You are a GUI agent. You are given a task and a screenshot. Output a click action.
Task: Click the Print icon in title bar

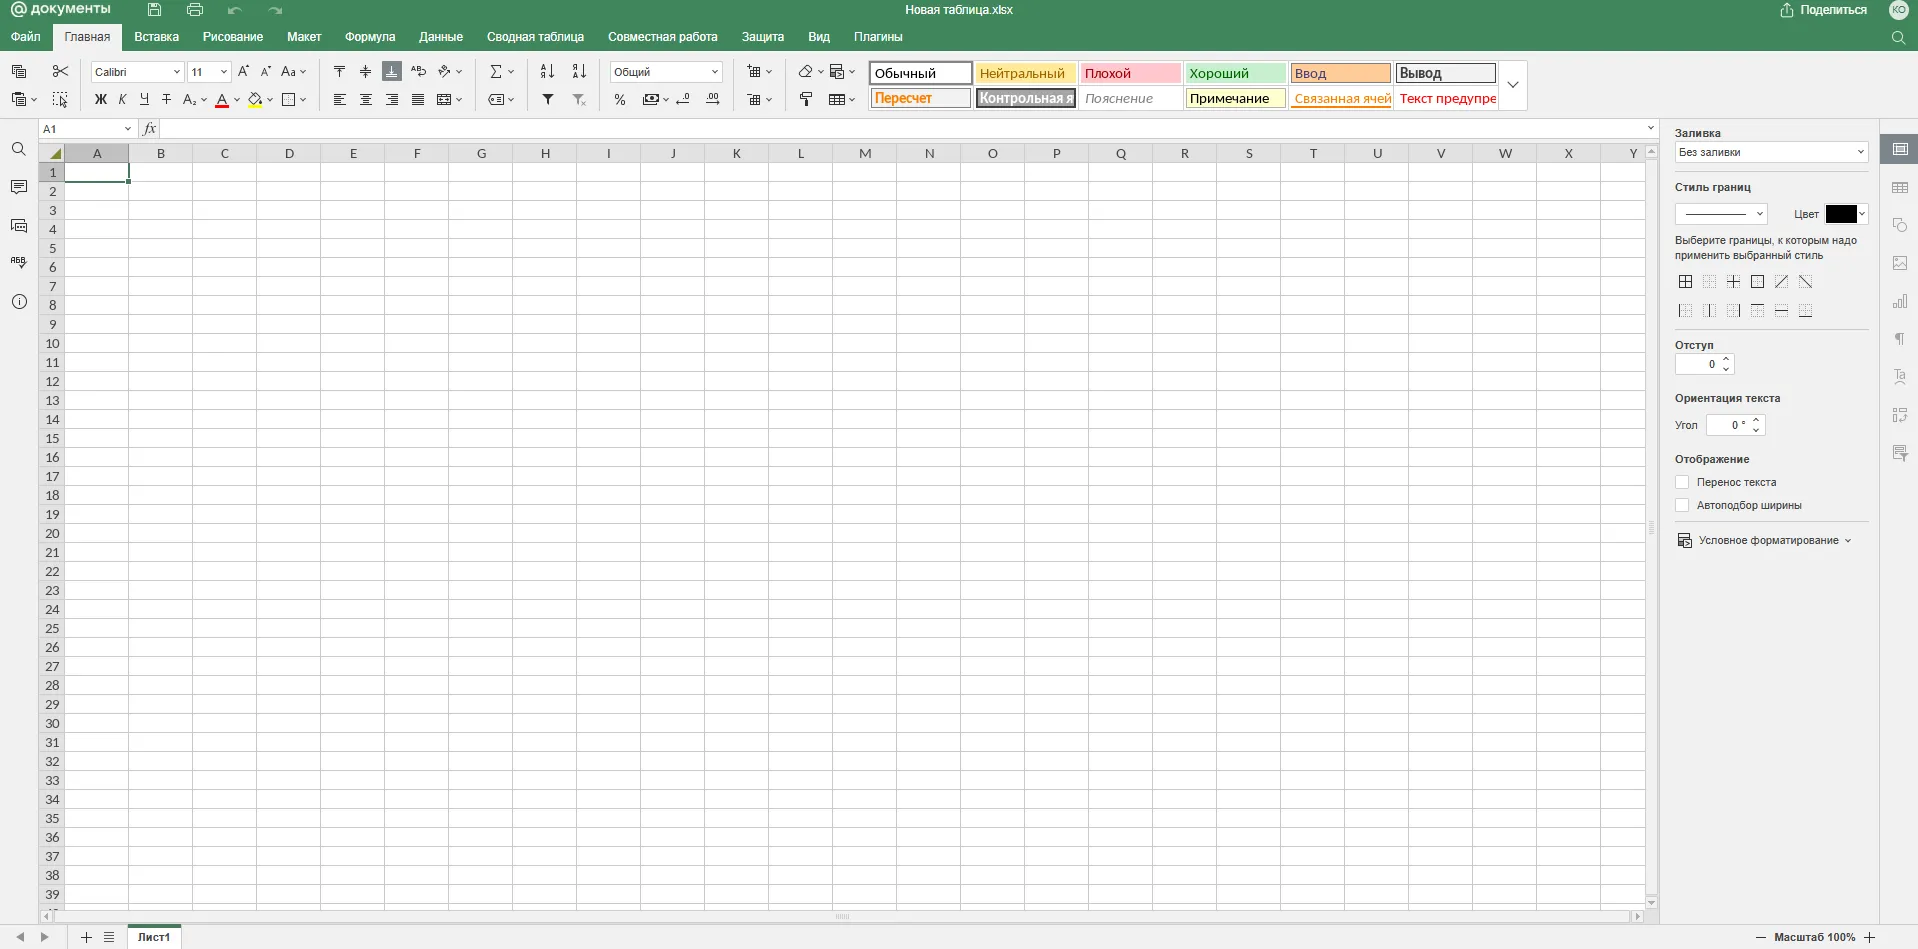pos(195,10)
